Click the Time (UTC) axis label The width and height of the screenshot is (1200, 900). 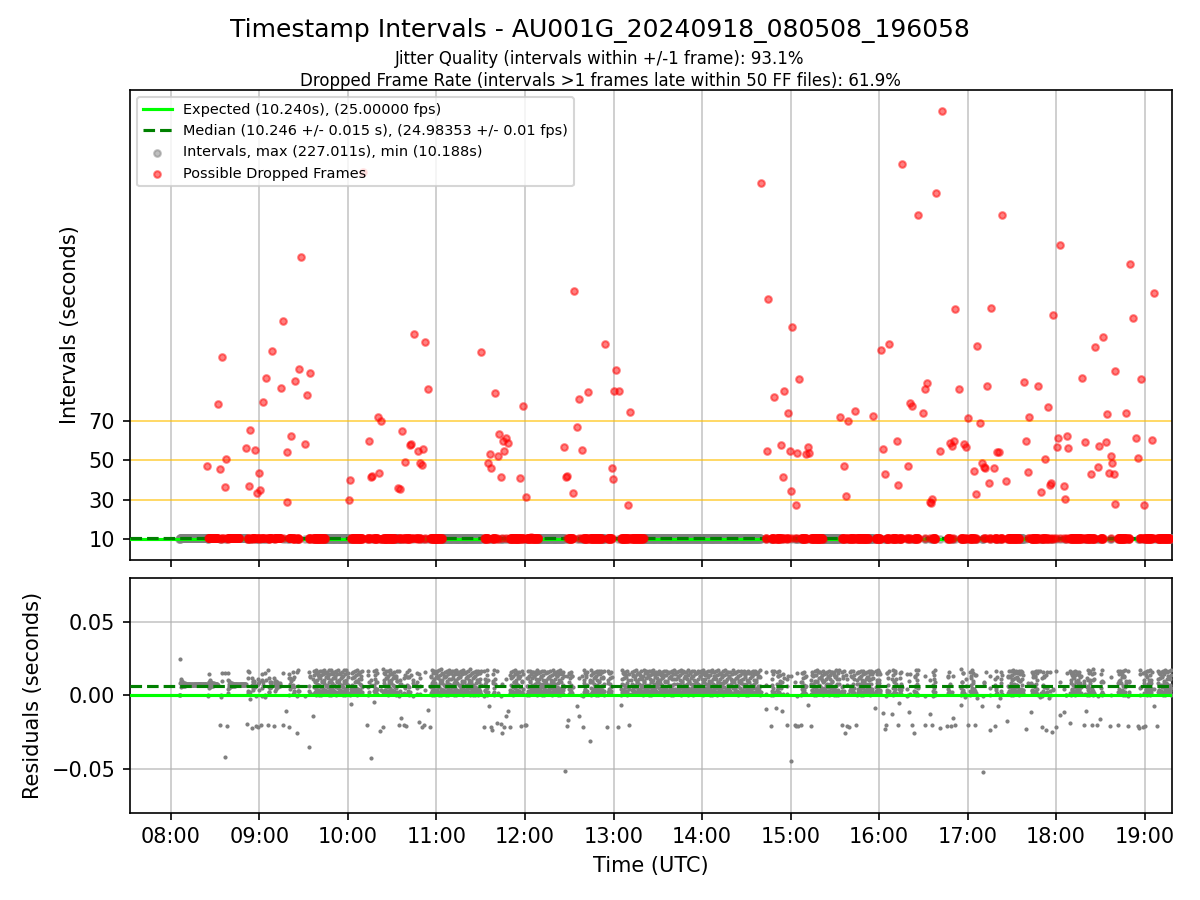pyautogui.click(x=650, y=864)
